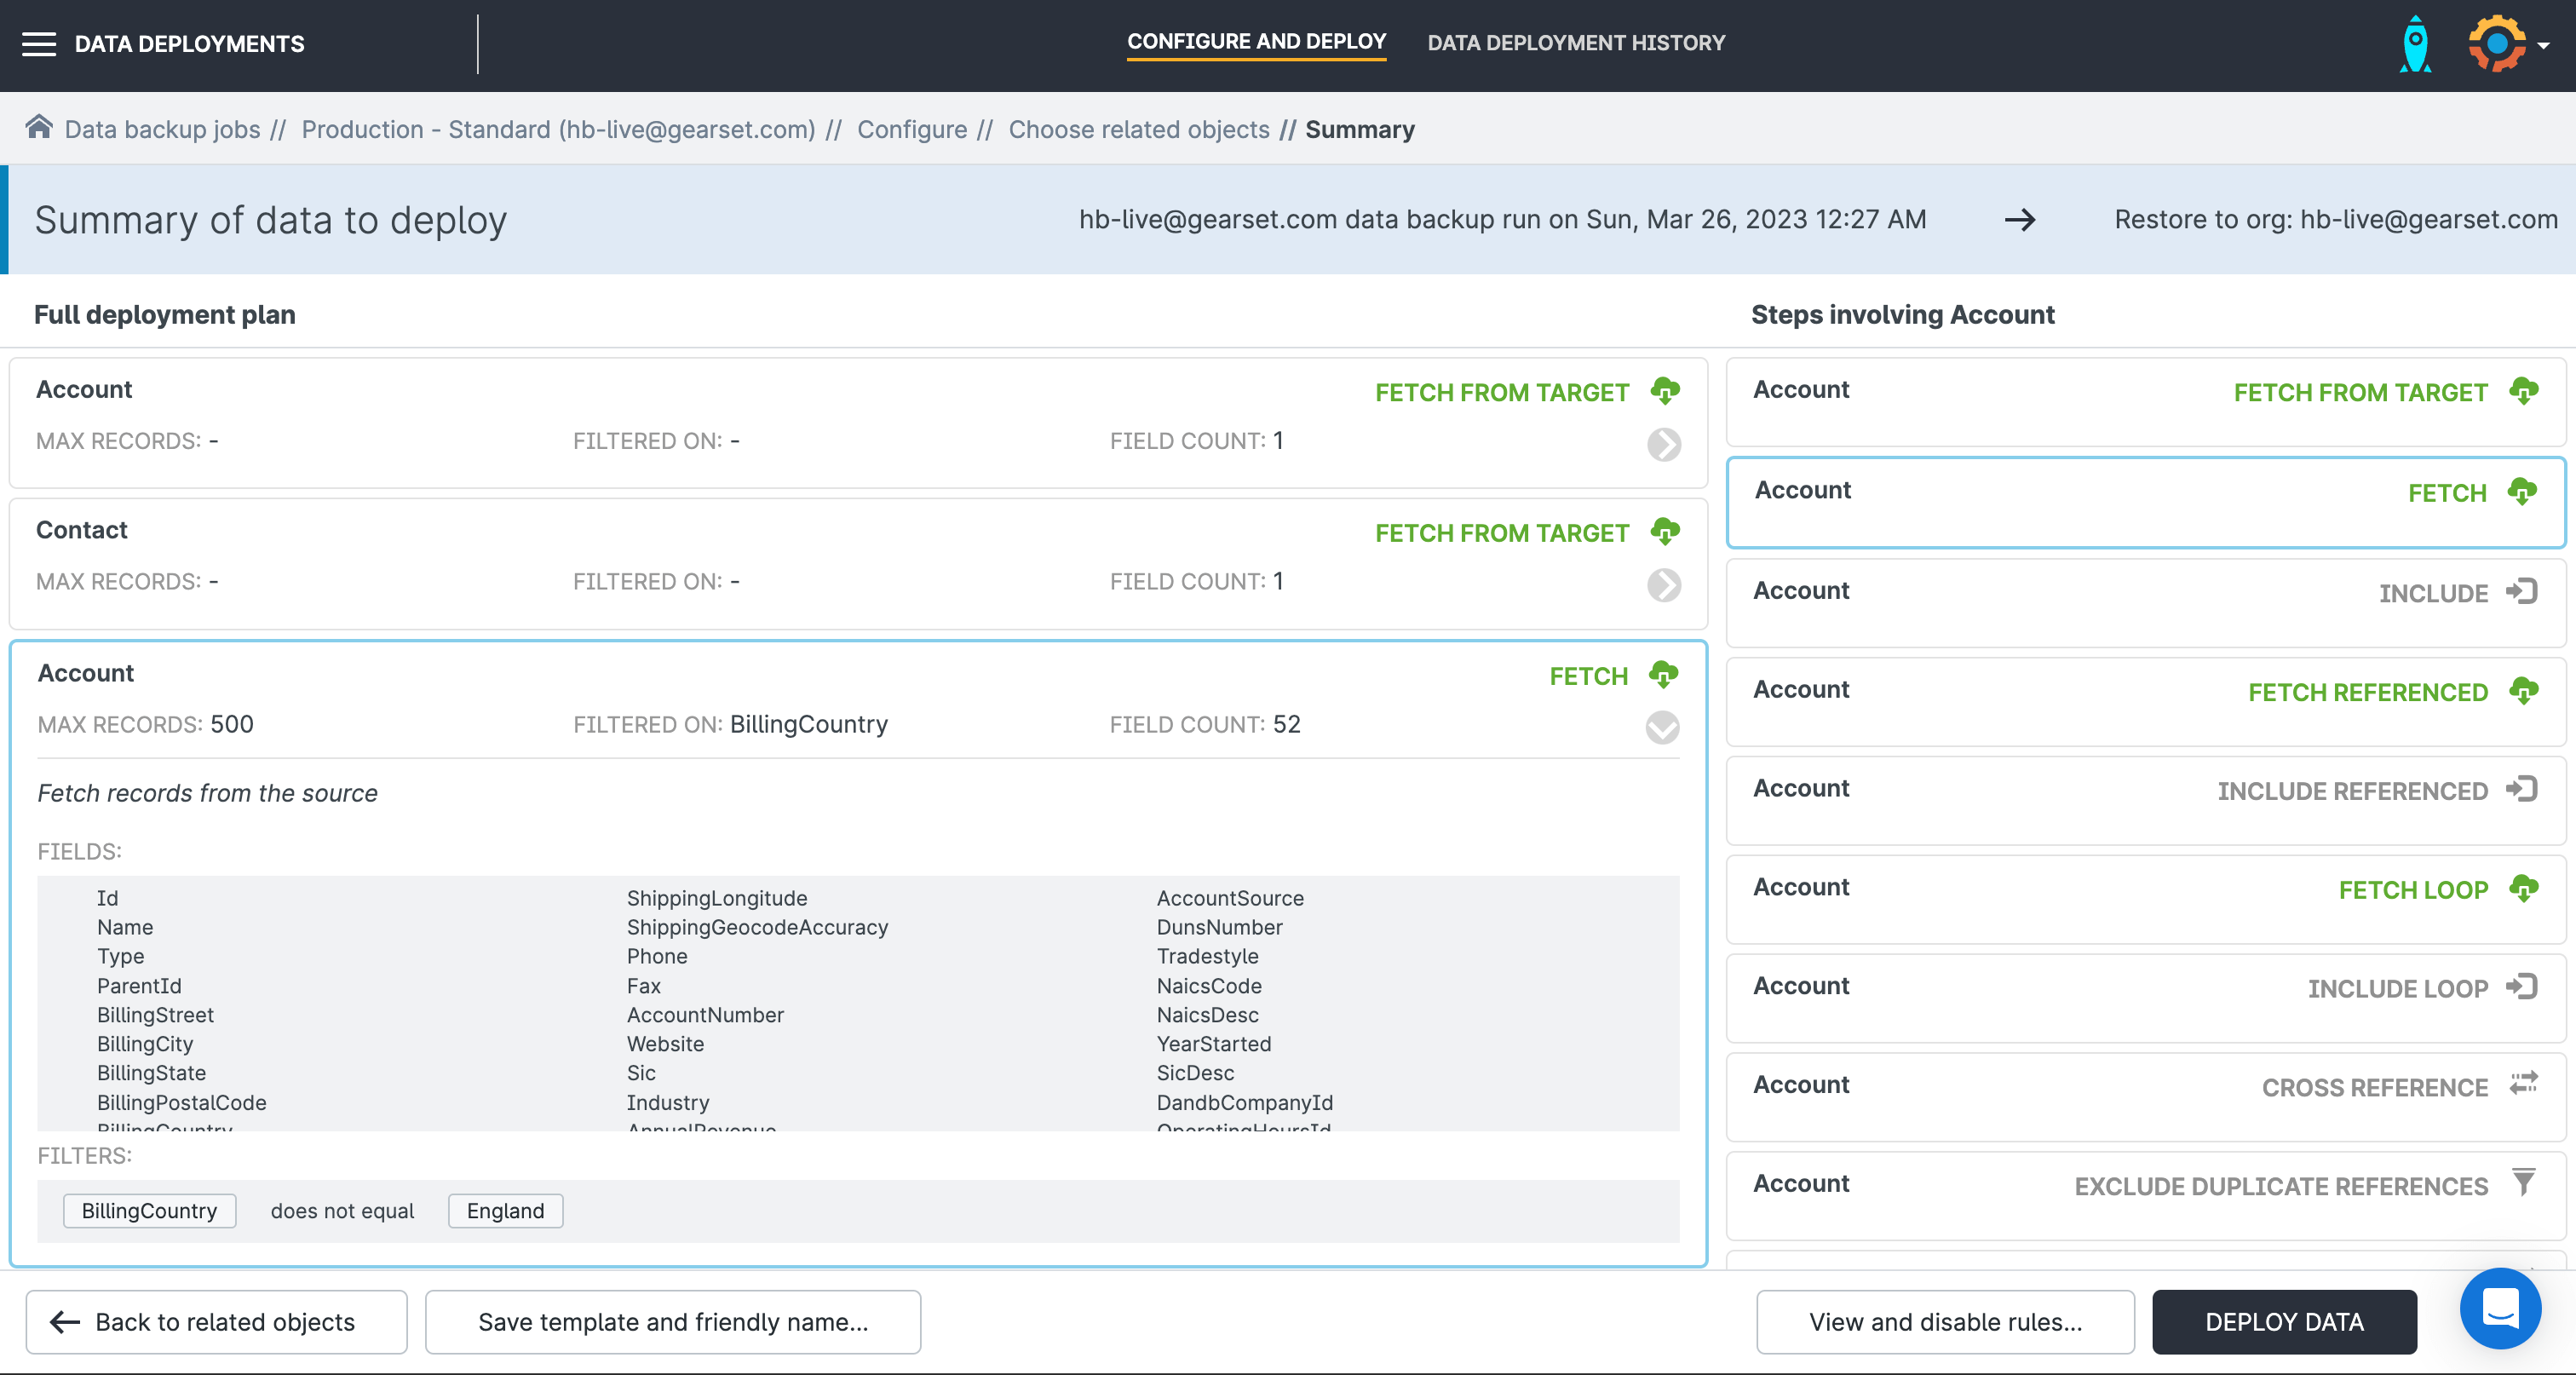Click the rocket icon in header
The width and height of the screenshot is (2576, 1375).
pyautogui.click(x=2415, y=44)
